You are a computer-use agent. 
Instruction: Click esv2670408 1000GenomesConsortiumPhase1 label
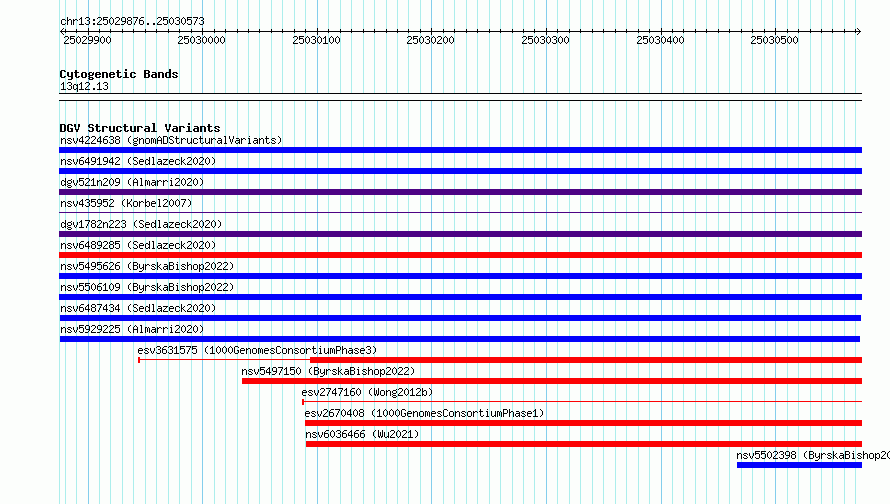[x=424, y=413]
